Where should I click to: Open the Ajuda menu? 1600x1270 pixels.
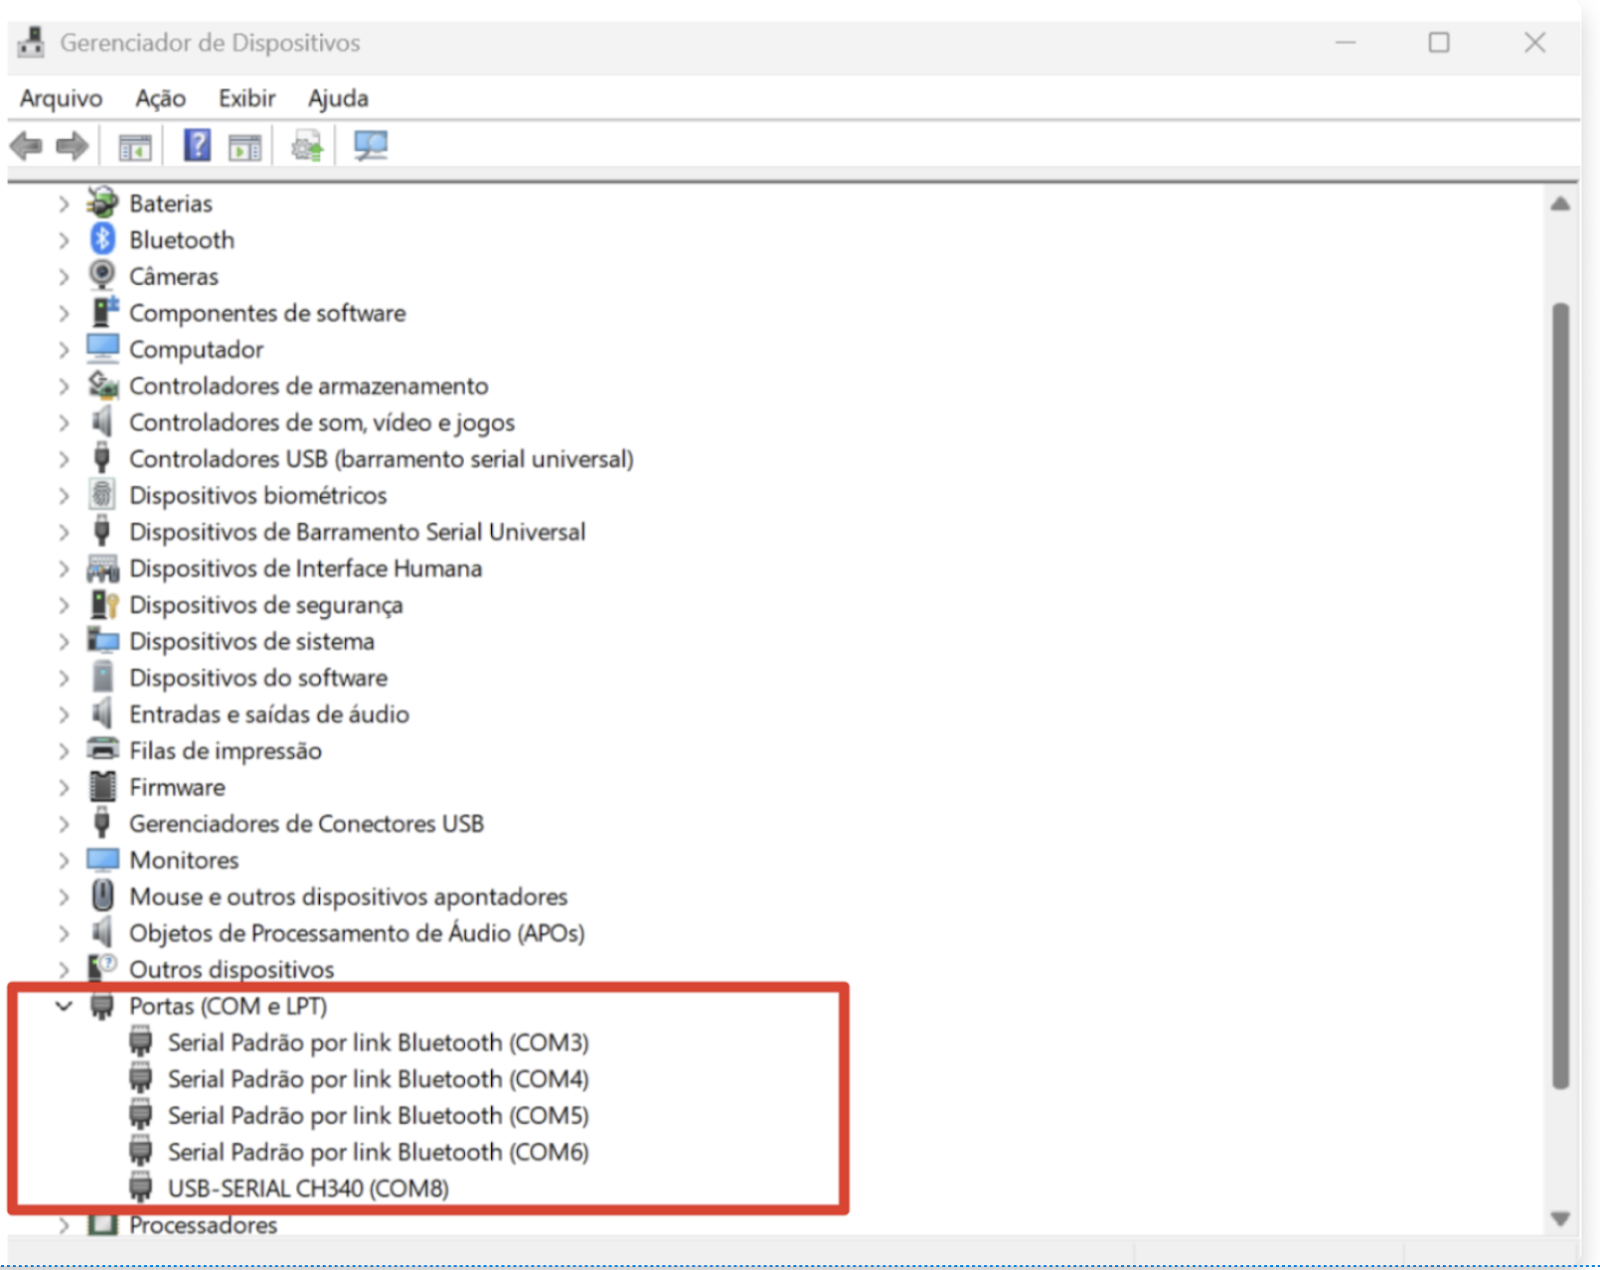pyautogui.click(x=338, y=98)
